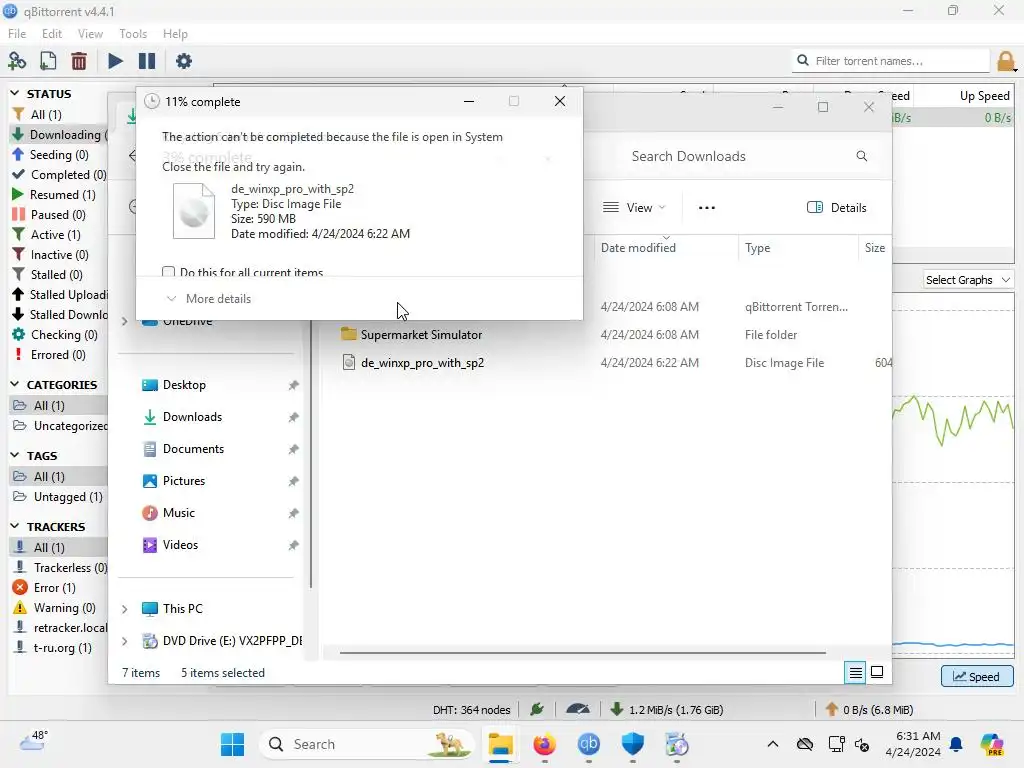This screenshot has height=768, width=1024.
Task: Click the search magnifier in Search Downloads box
Action: tap(862, 156)
